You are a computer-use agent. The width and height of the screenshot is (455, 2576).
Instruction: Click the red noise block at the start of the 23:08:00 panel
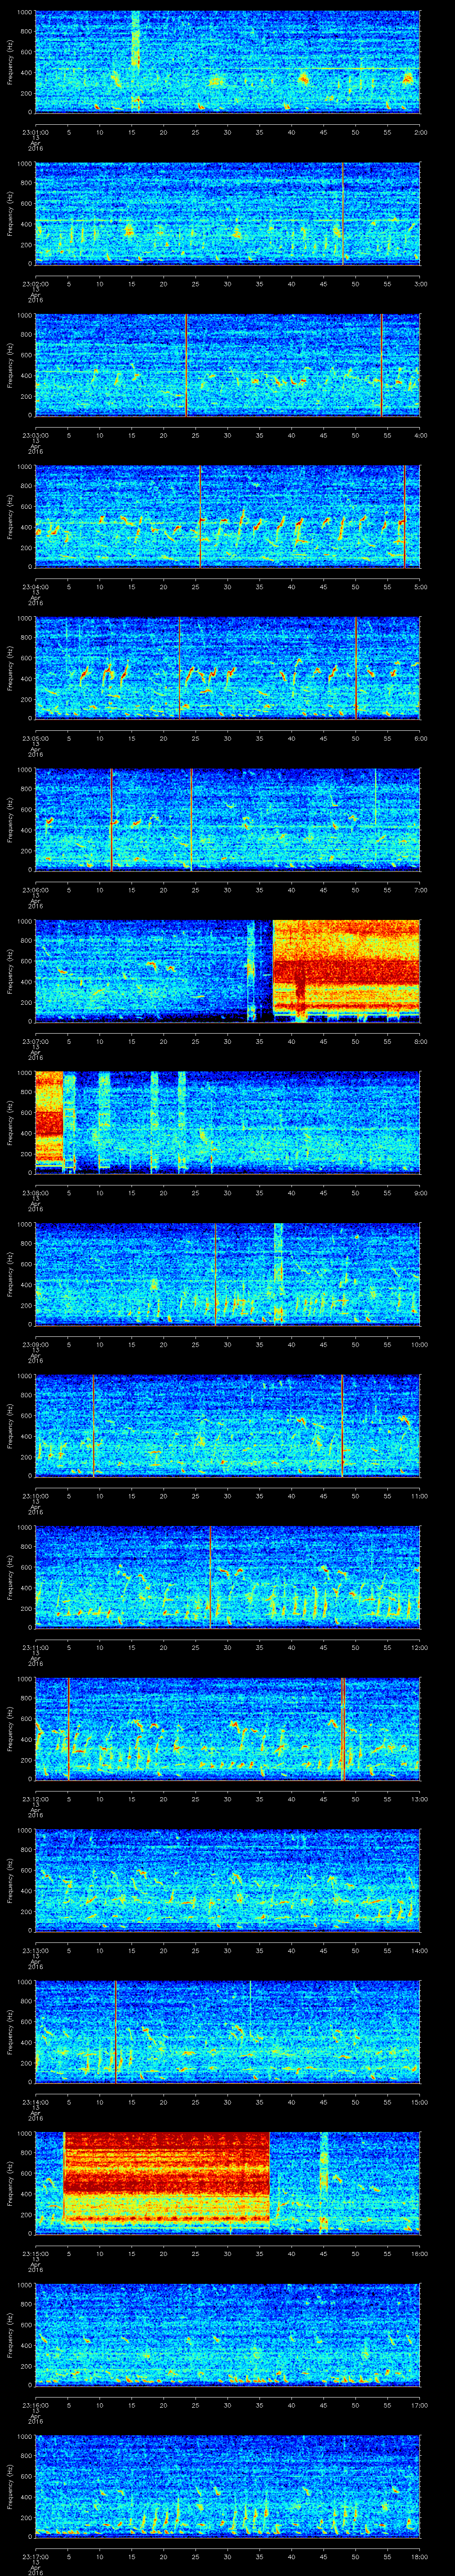tap(49, 1118)
